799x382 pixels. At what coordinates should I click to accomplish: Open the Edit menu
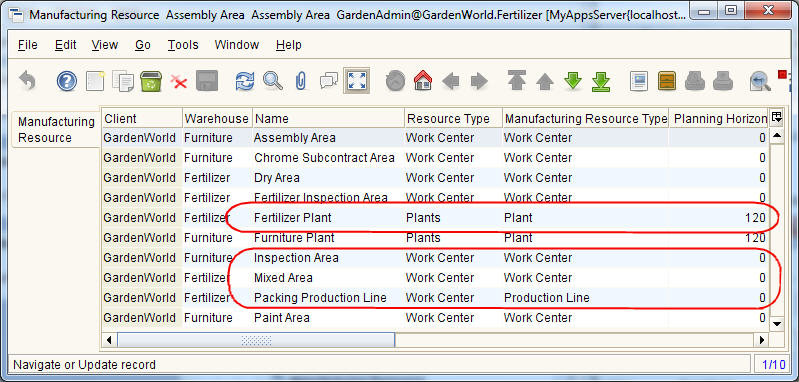click(66, 45)
